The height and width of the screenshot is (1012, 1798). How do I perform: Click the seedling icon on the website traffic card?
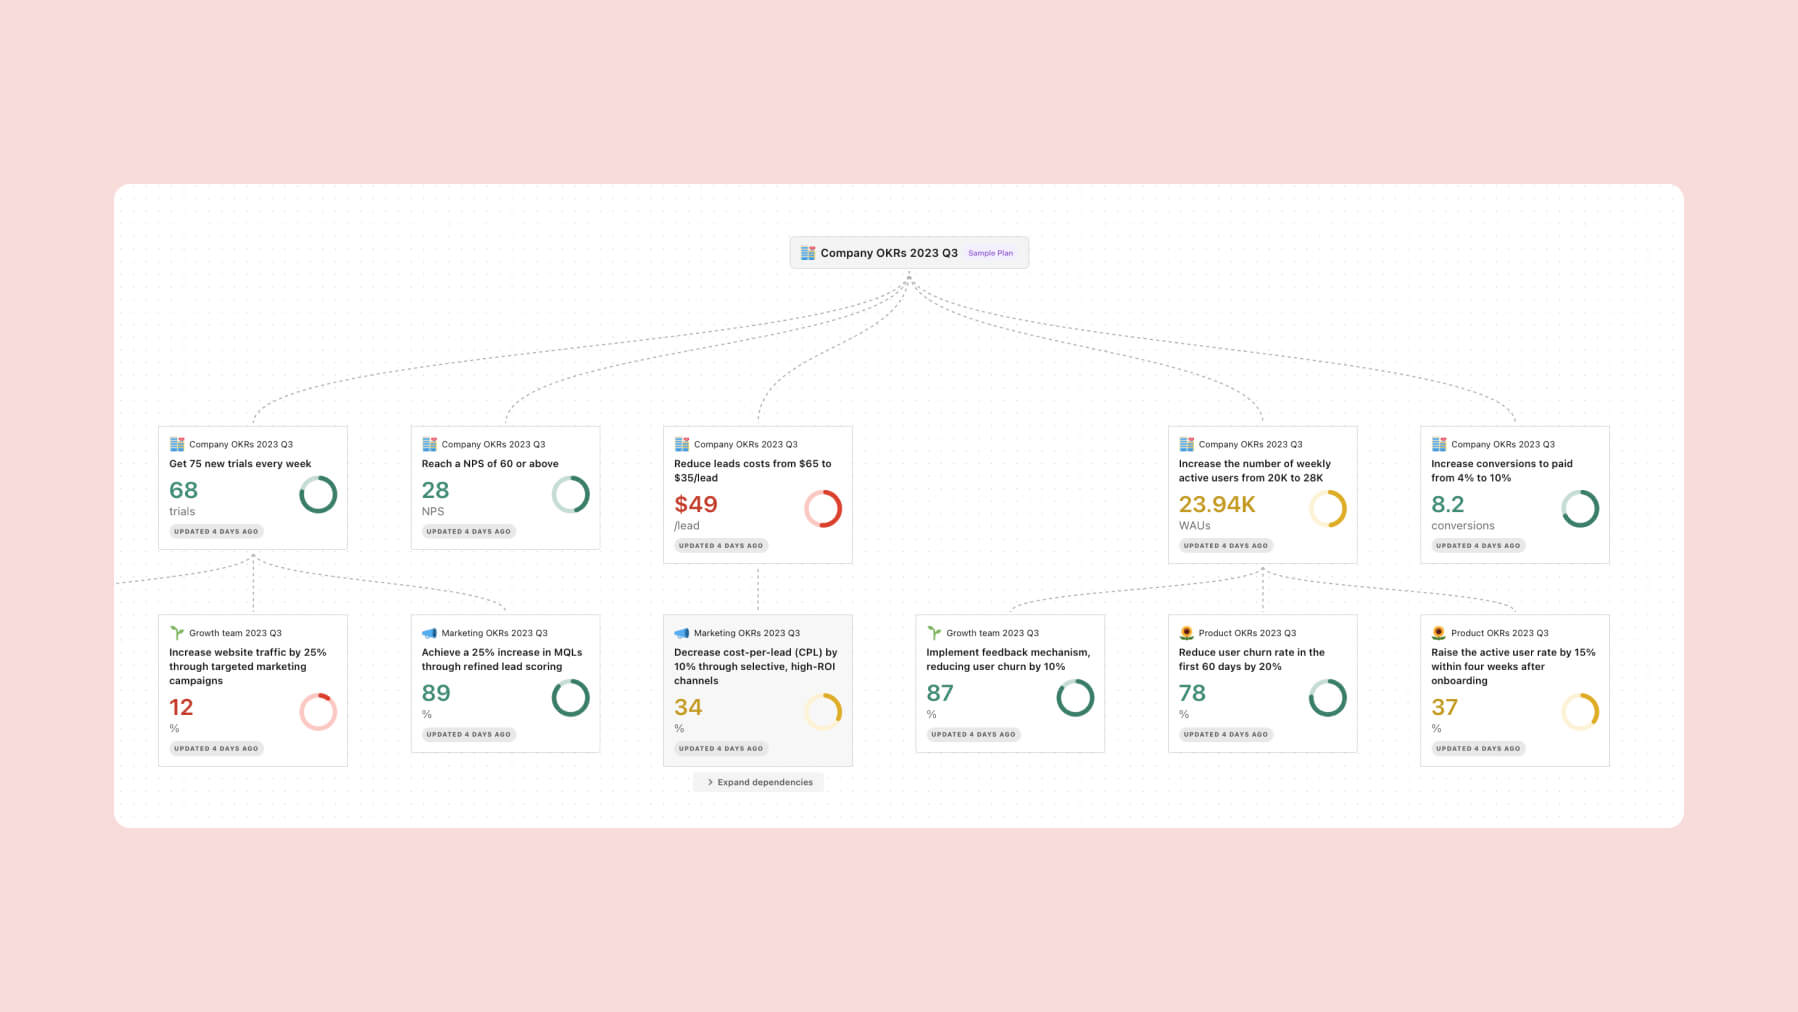[x=177, y=632]
